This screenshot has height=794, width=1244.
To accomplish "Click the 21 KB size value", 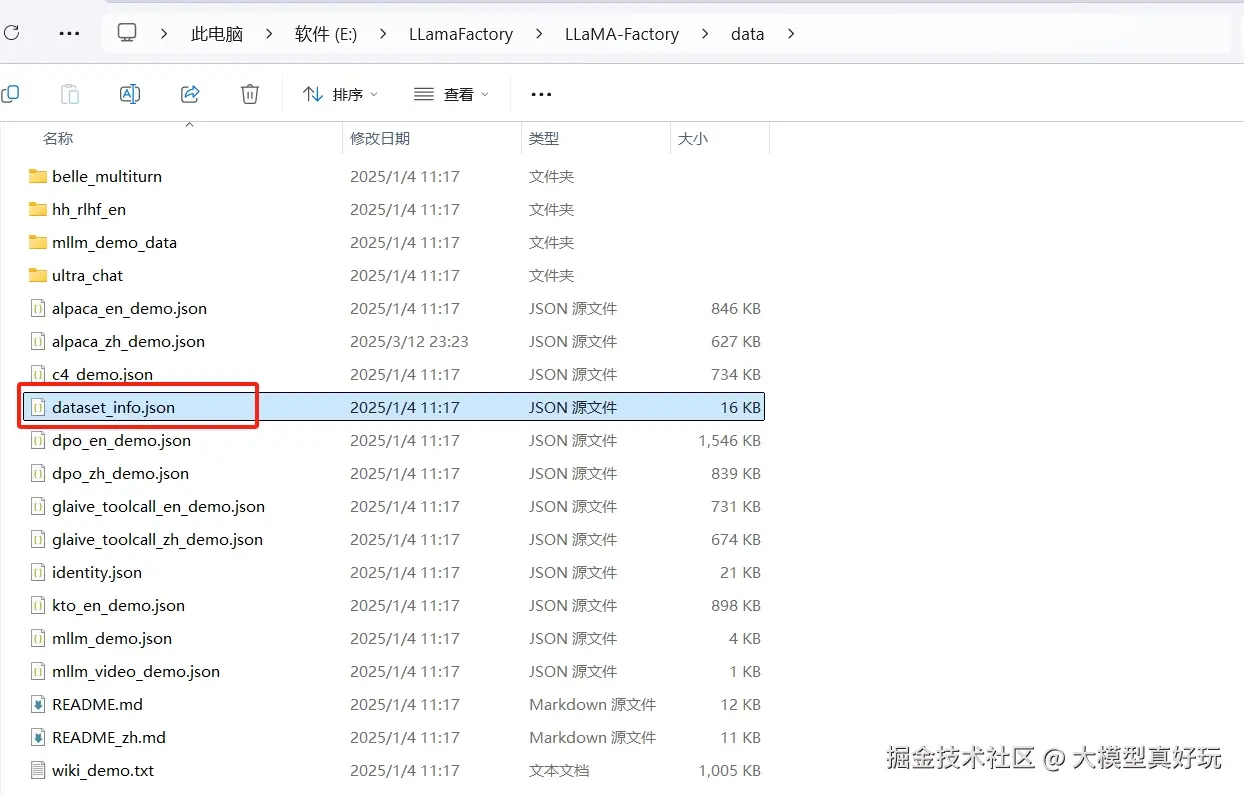I will click(x=740, y=572).
